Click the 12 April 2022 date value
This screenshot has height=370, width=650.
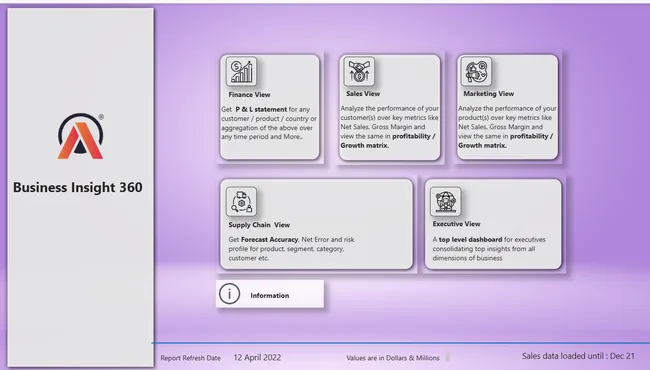(x=257, y=358)
